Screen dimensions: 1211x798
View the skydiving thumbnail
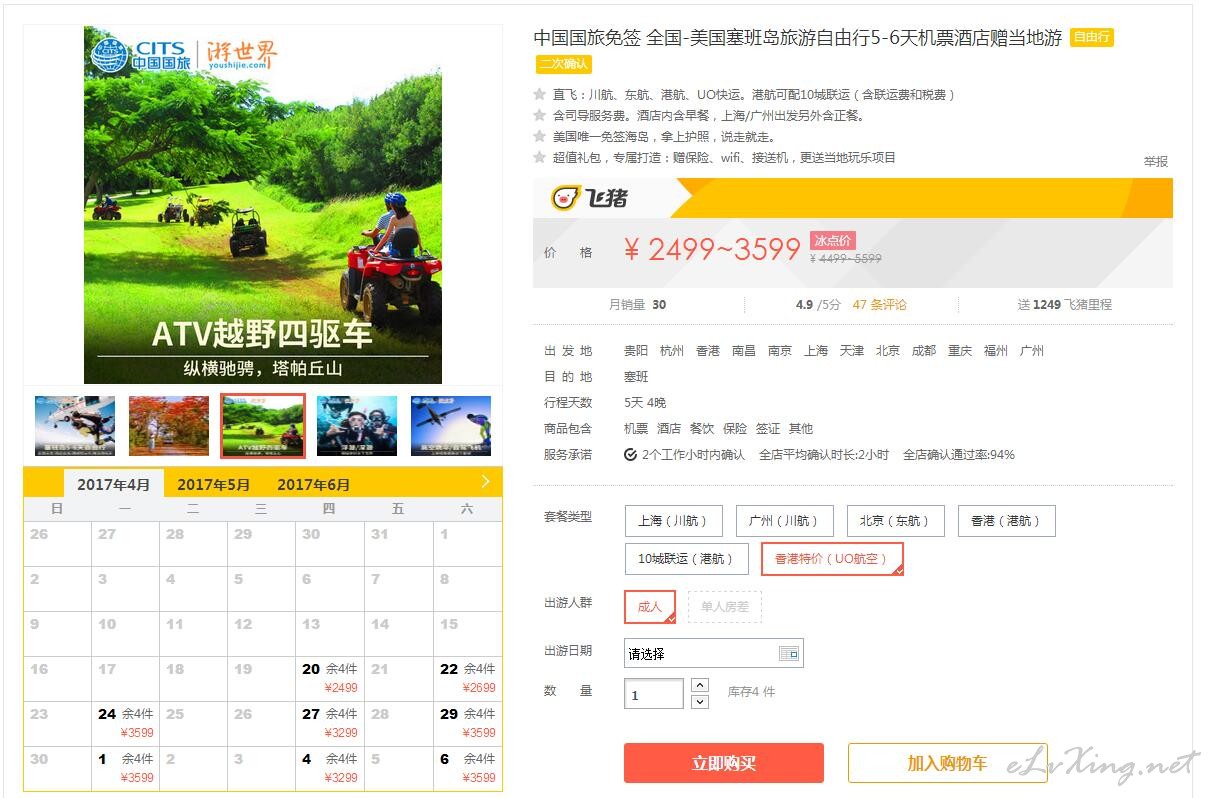click(x=75, y=426)
